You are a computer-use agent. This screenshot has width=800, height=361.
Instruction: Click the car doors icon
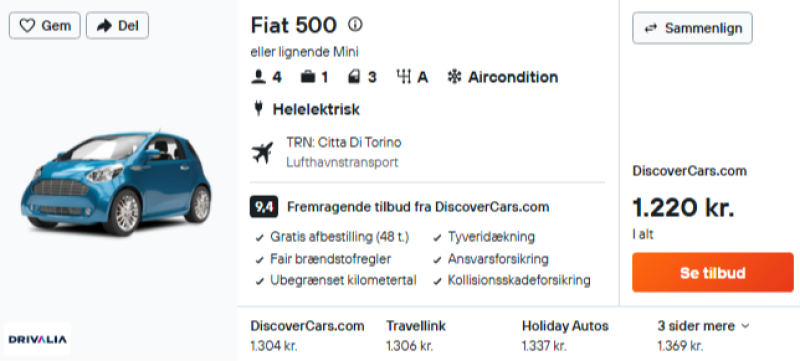coord(354,77)
